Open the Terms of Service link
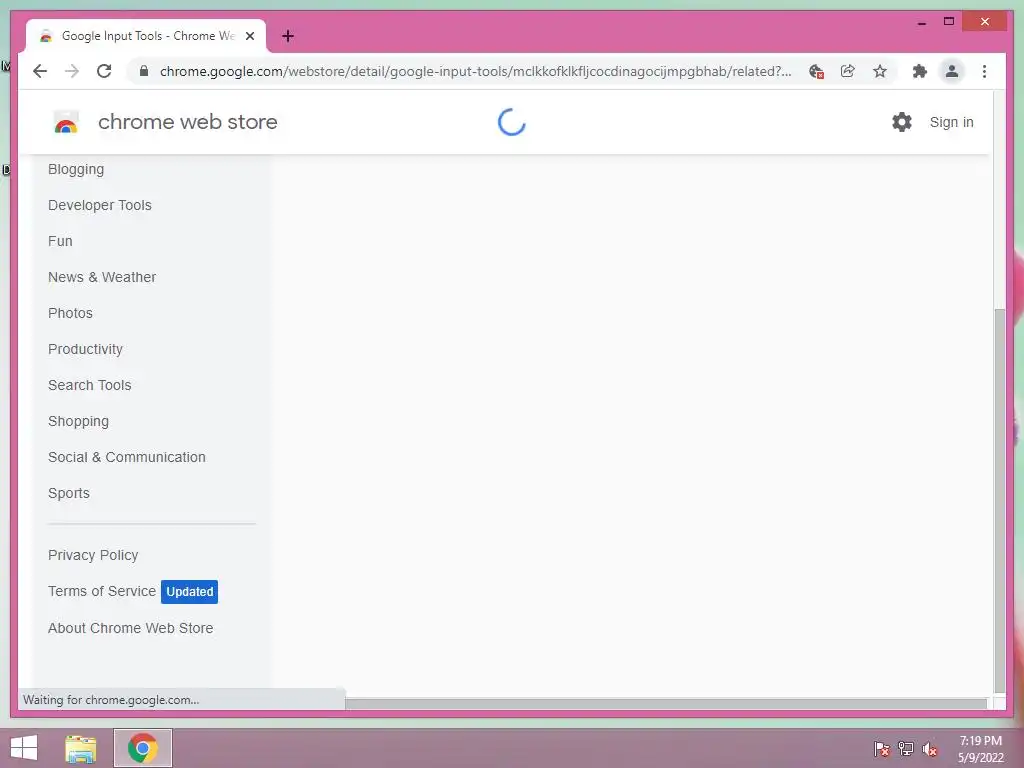1024x768 pixels. click(102, 591)
